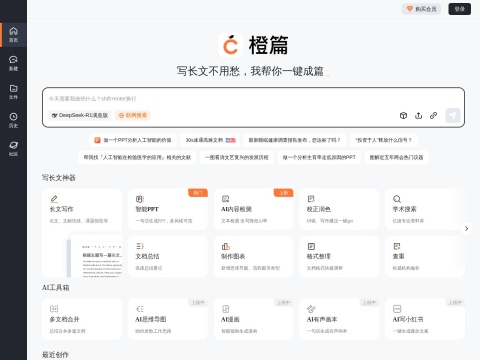This screenshot has height=360, width=480.
Task: Click the 学术搜索 magnifier icon
Action: point(397,199)
